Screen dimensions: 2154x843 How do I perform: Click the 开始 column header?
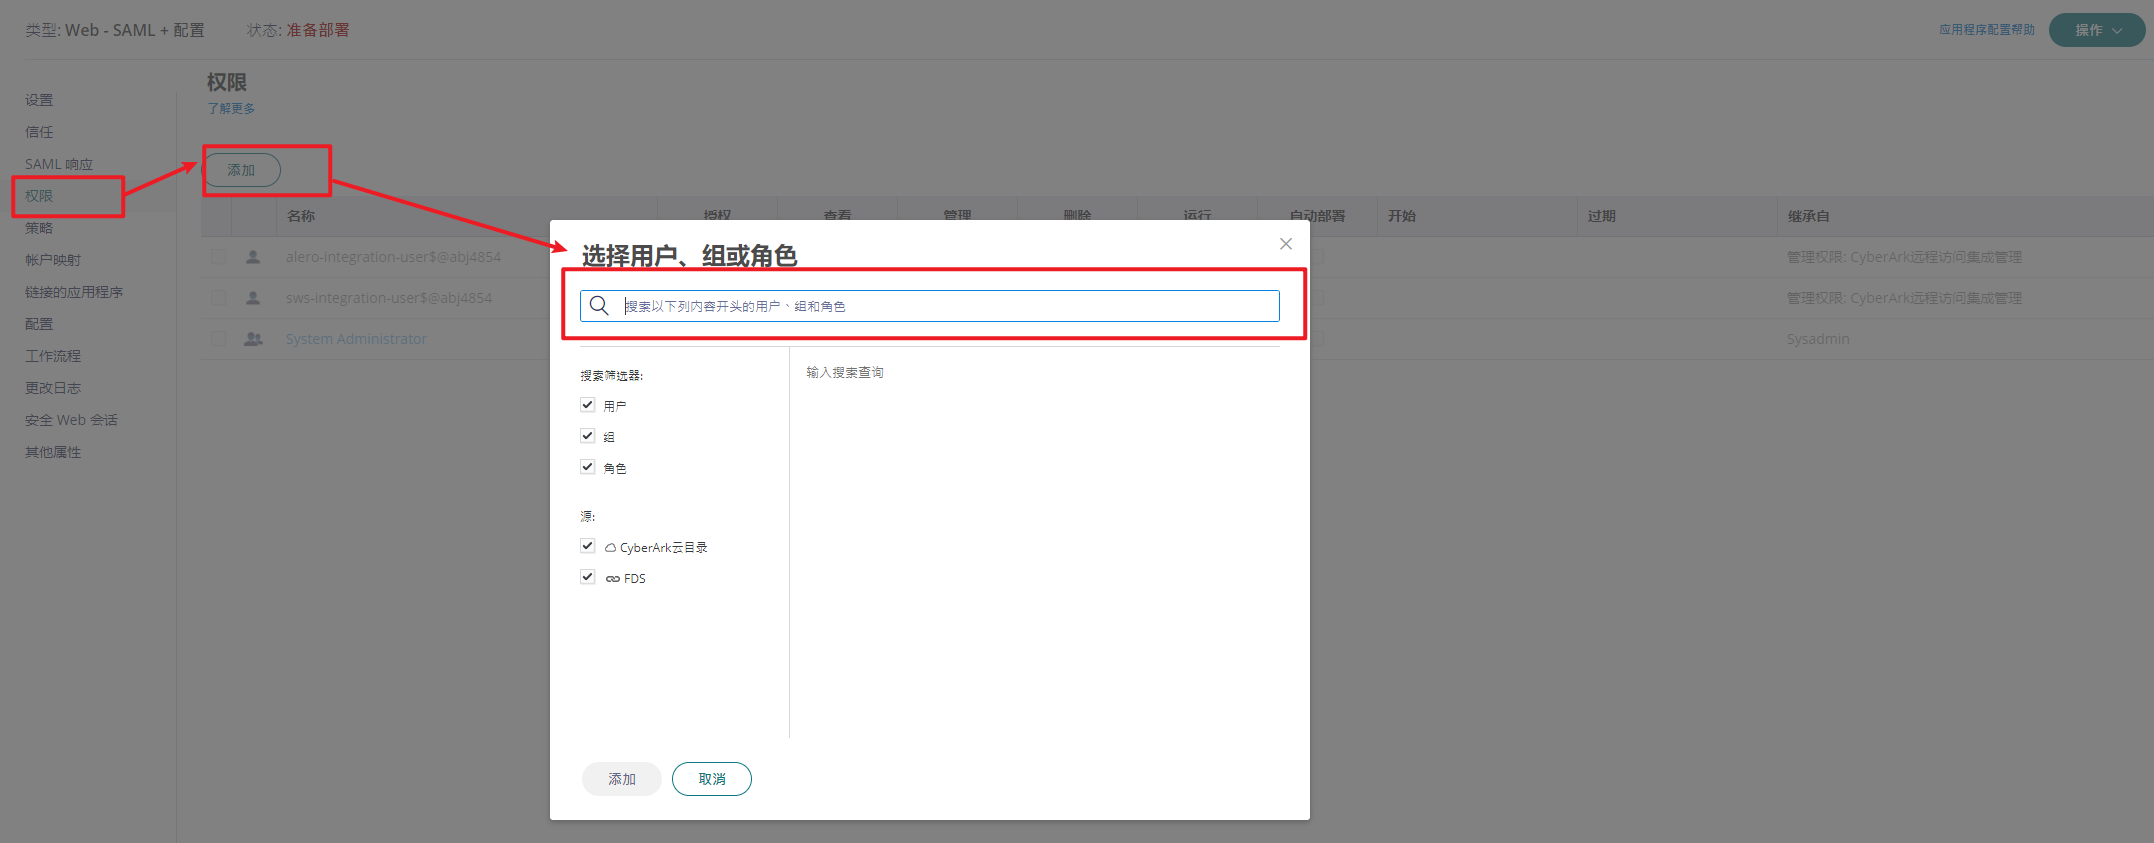[x=1402, y=216]
